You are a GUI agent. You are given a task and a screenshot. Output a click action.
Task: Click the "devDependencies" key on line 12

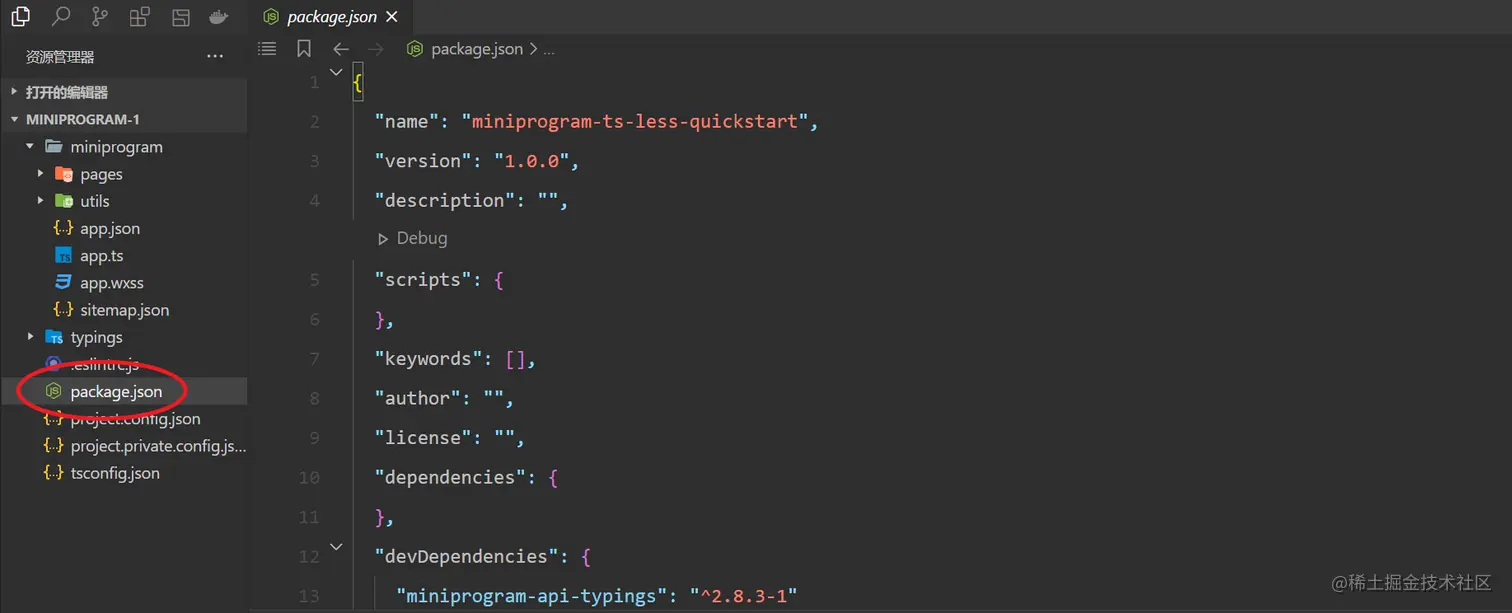[467, 556]
